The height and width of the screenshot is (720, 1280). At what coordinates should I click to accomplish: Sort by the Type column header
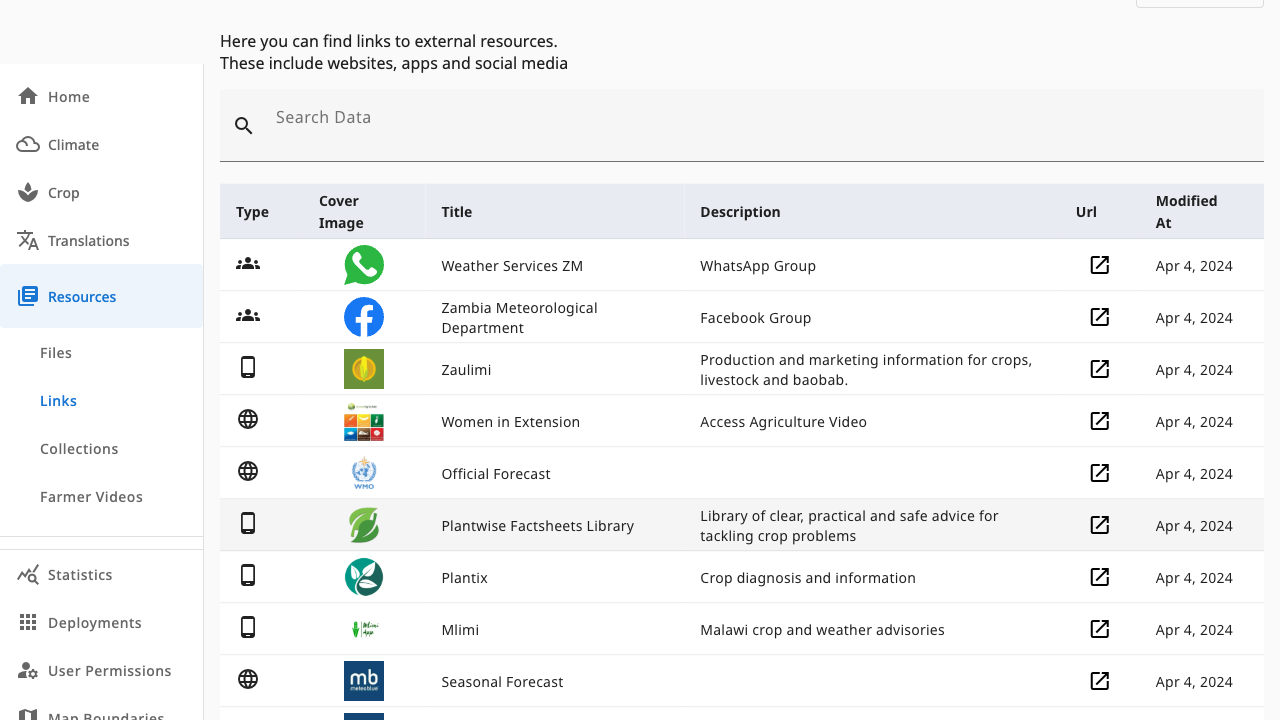(252, 212)
